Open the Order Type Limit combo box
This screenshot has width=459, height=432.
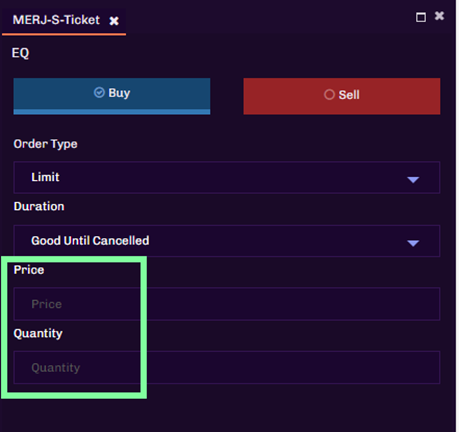227,177
